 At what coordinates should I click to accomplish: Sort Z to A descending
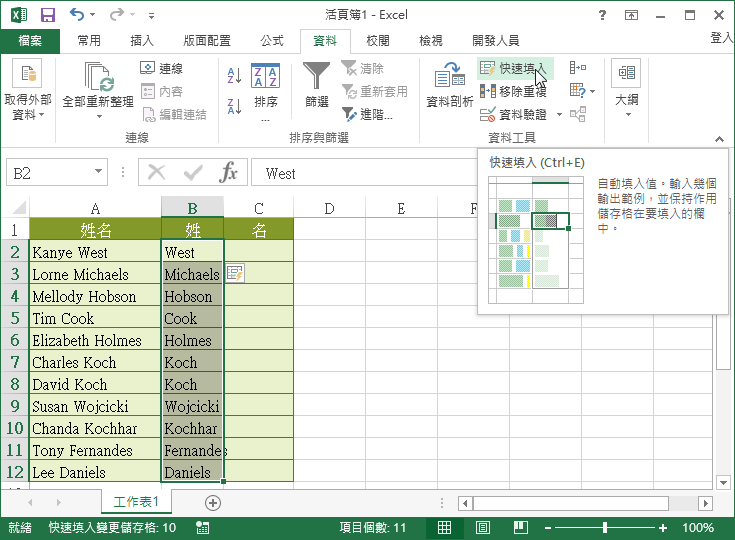[x=234, y=106]
